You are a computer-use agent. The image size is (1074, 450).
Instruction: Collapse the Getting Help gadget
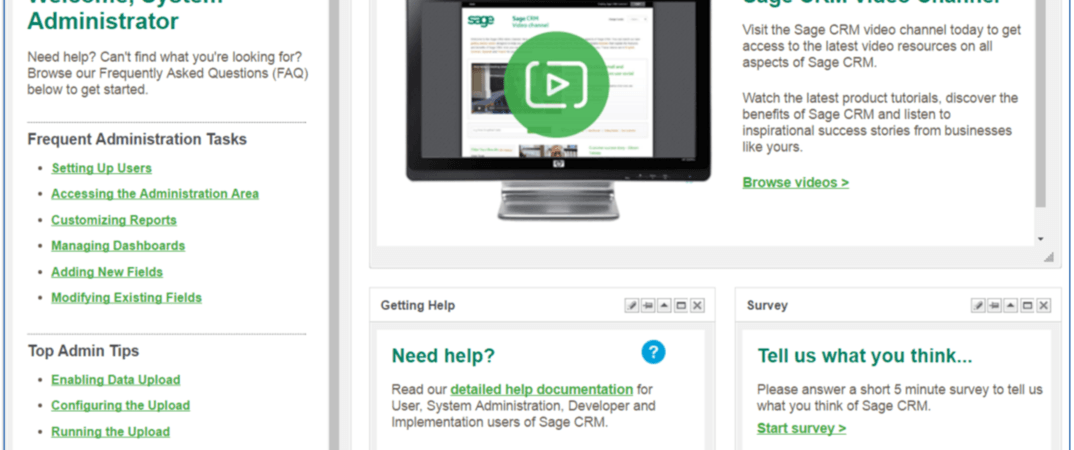(664, 305)
